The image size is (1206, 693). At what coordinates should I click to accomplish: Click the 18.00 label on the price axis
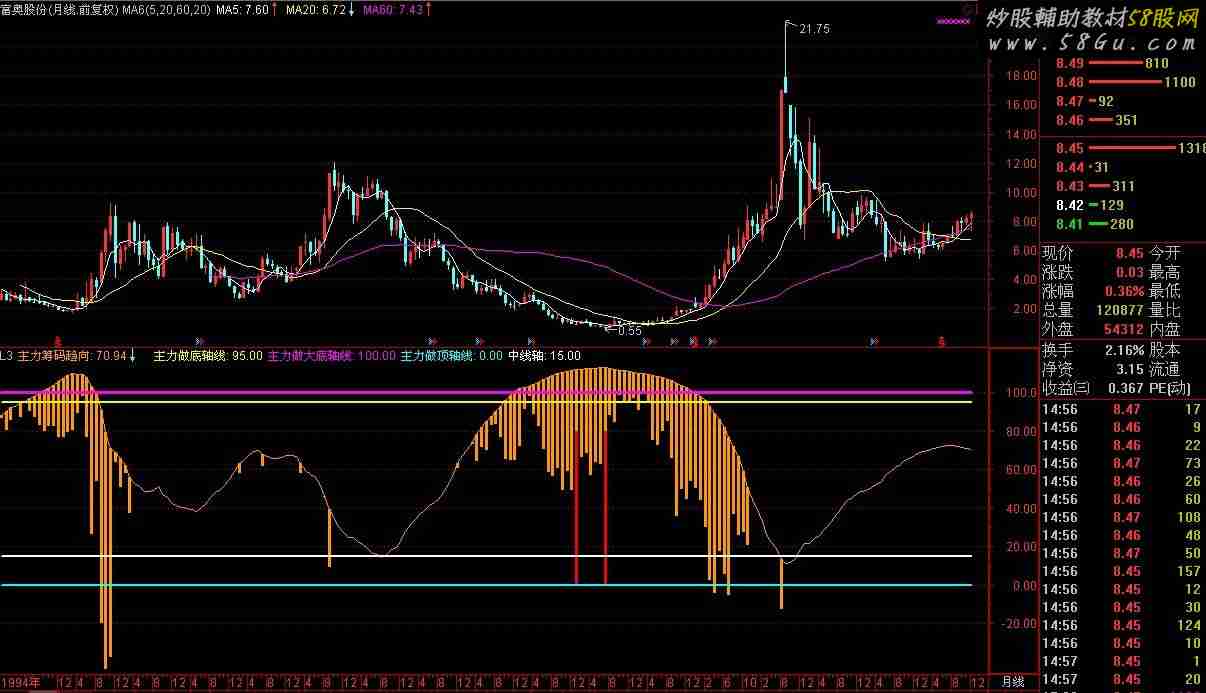coord(1021,75)
